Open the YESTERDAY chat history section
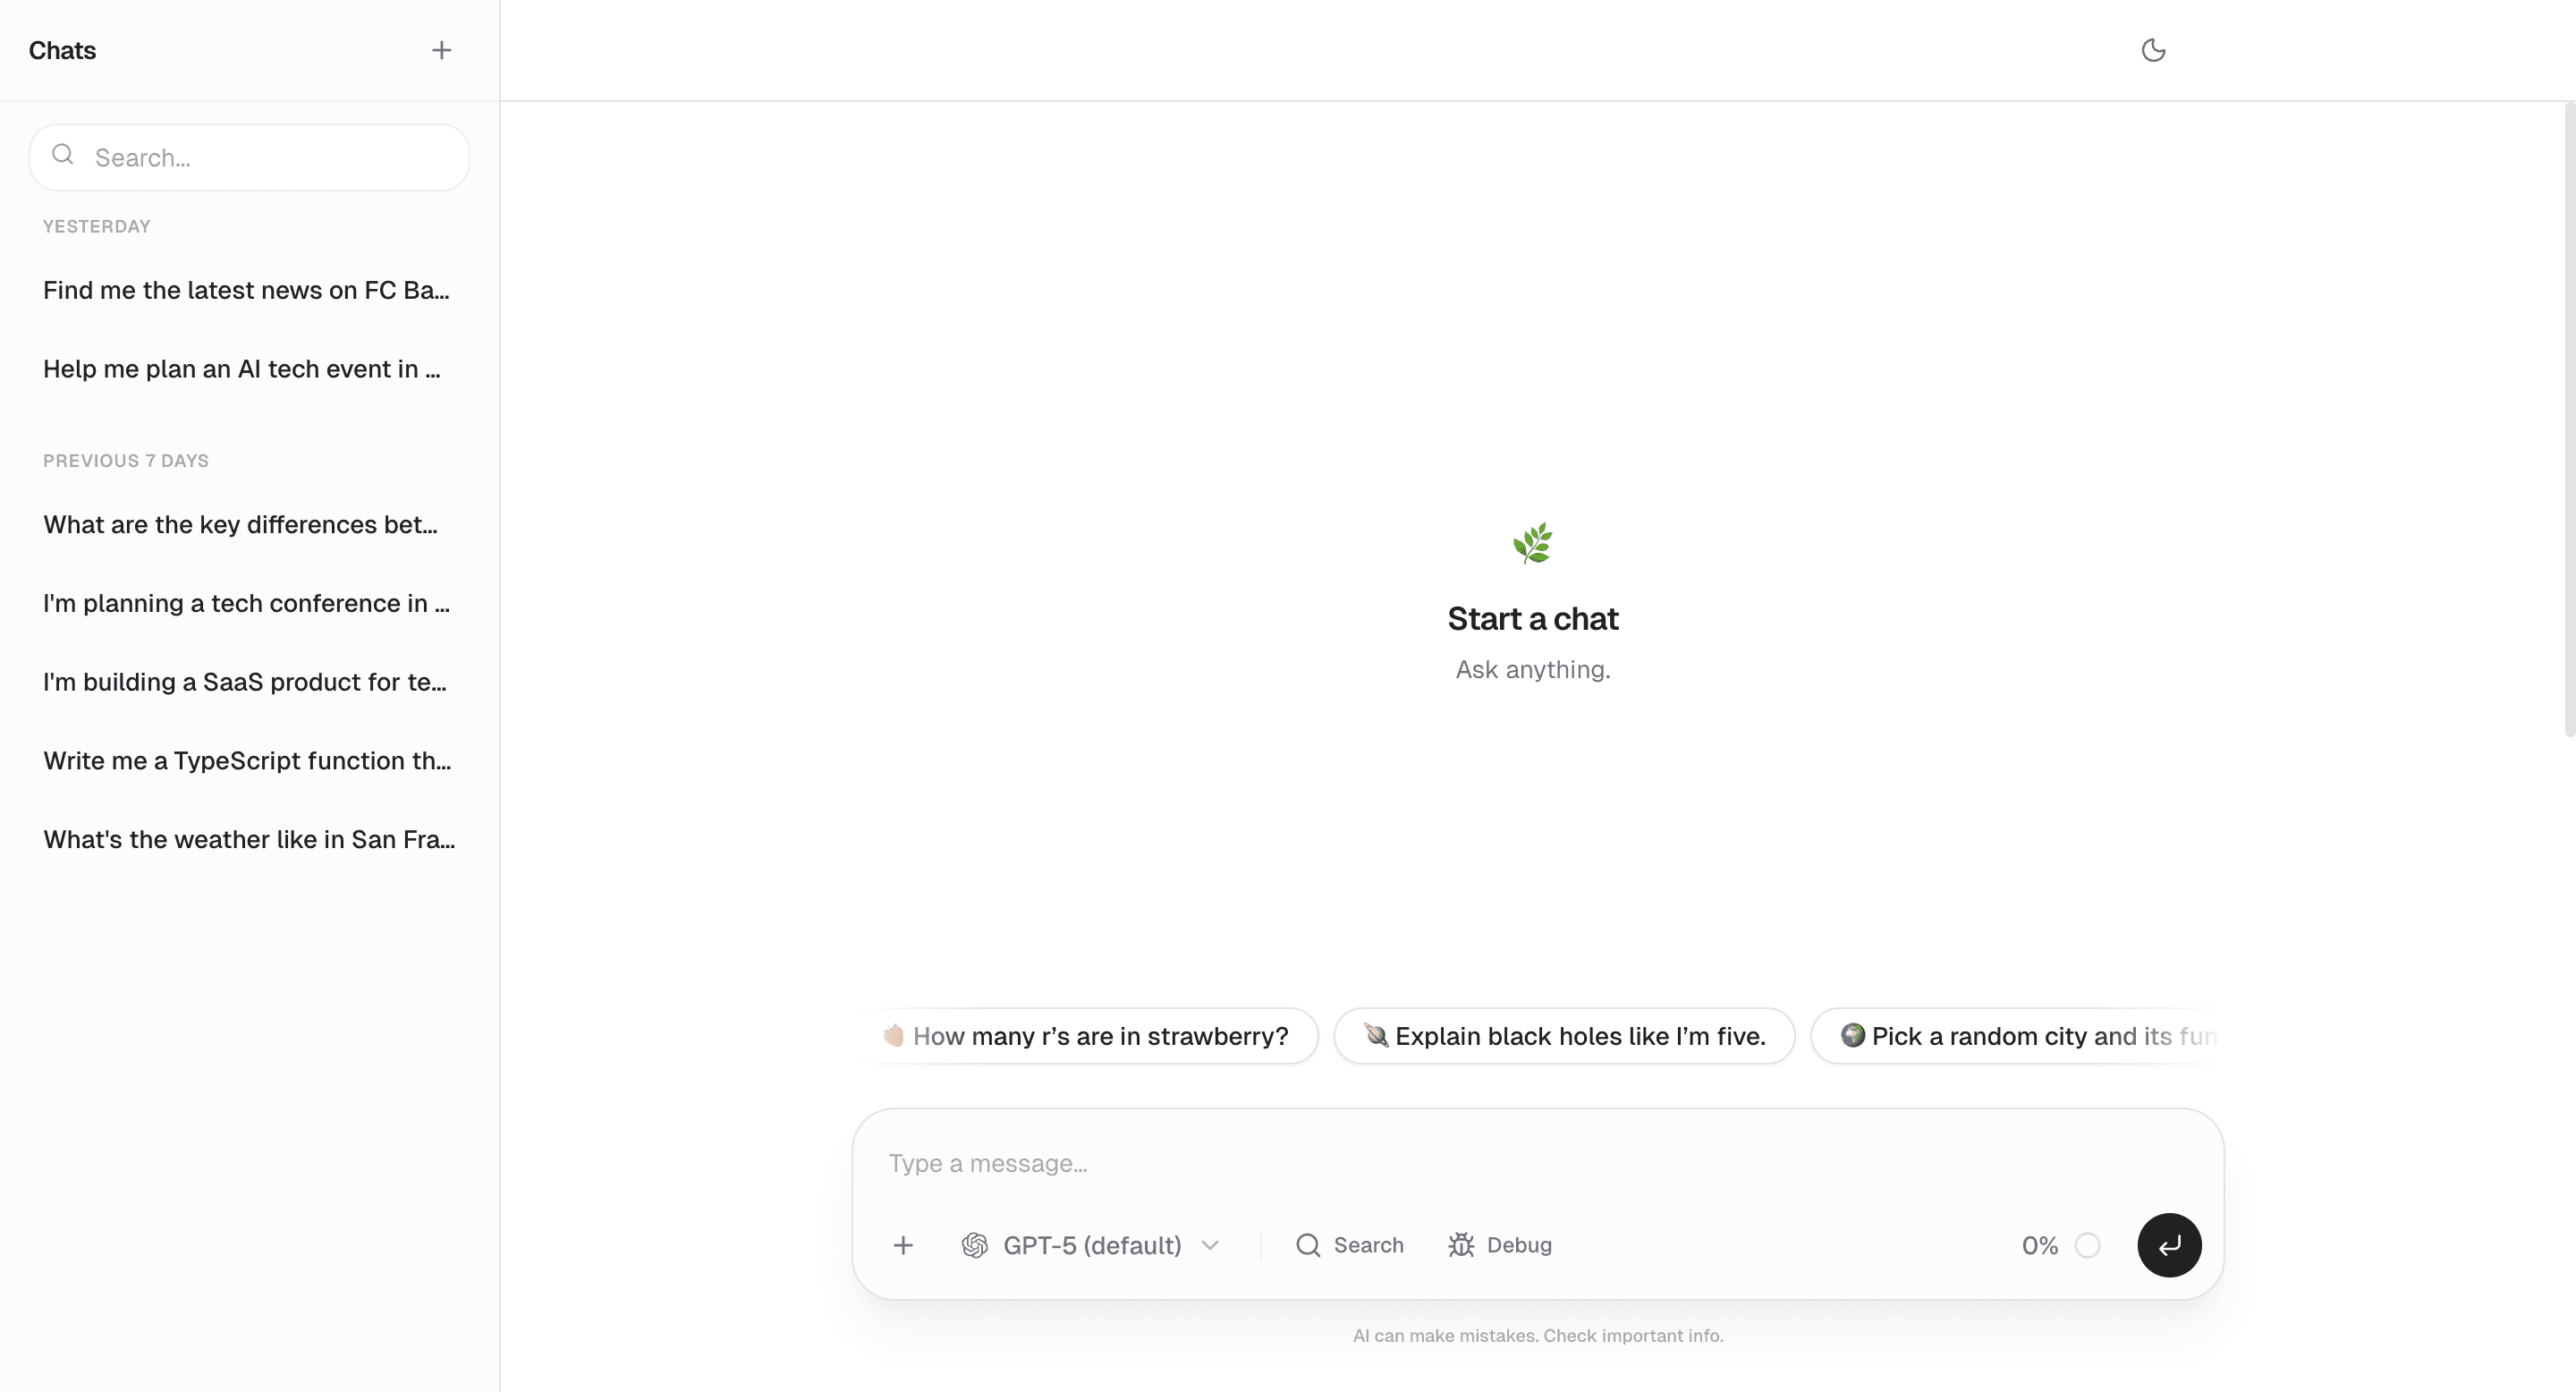This screenshot has width=2576, height=1392. pos(96,226)
